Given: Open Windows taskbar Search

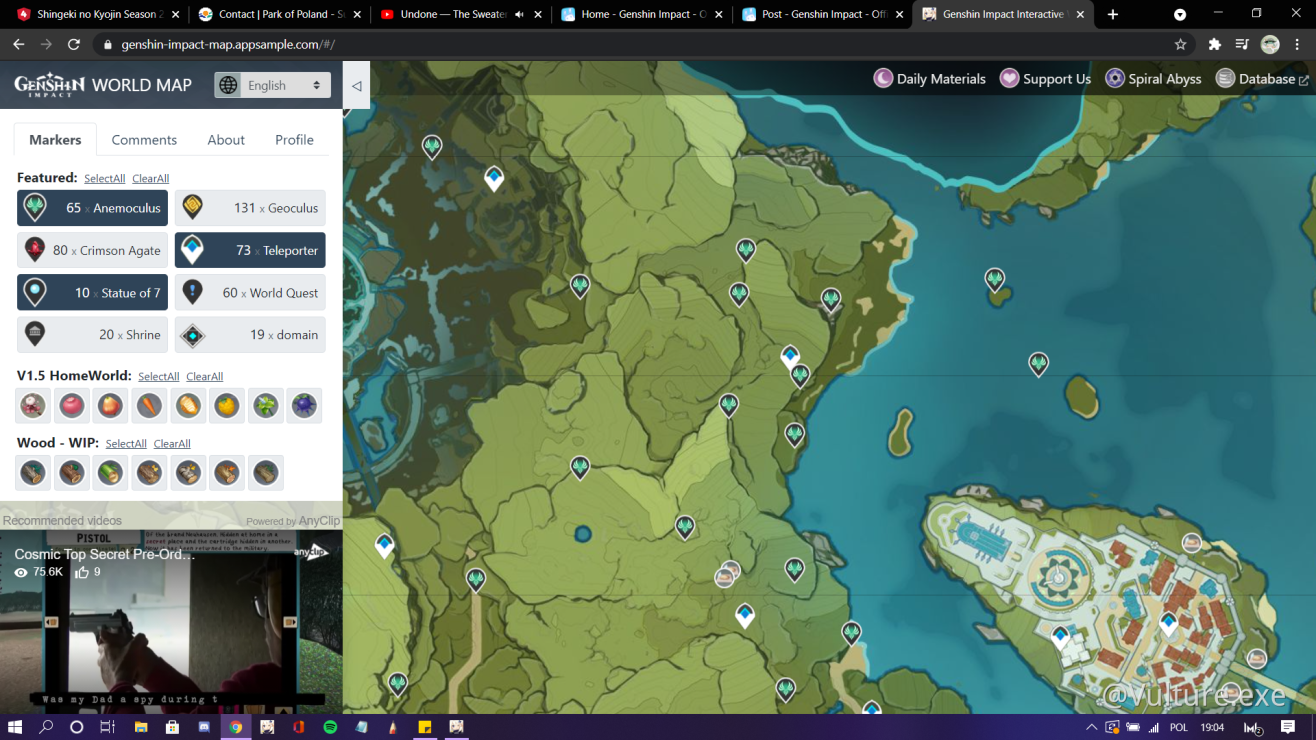Looking at the screenshot, I should (x=46, y=727).
